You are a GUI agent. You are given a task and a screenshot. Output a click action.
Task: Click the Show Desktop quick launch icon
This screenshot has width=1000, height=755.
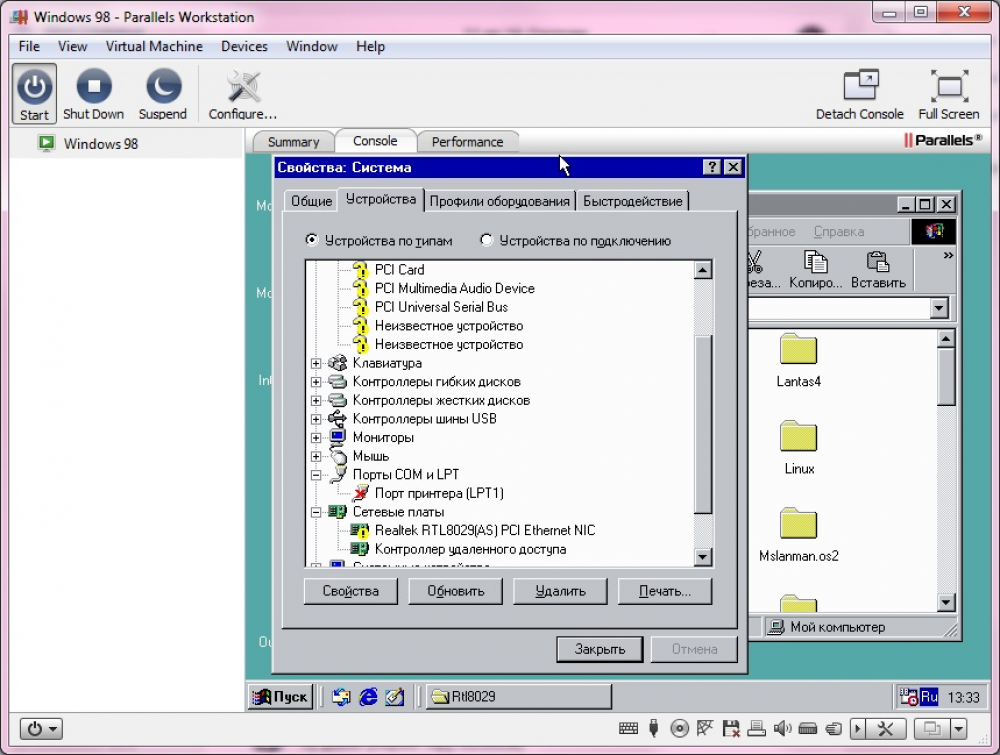(x=394, y=697)
